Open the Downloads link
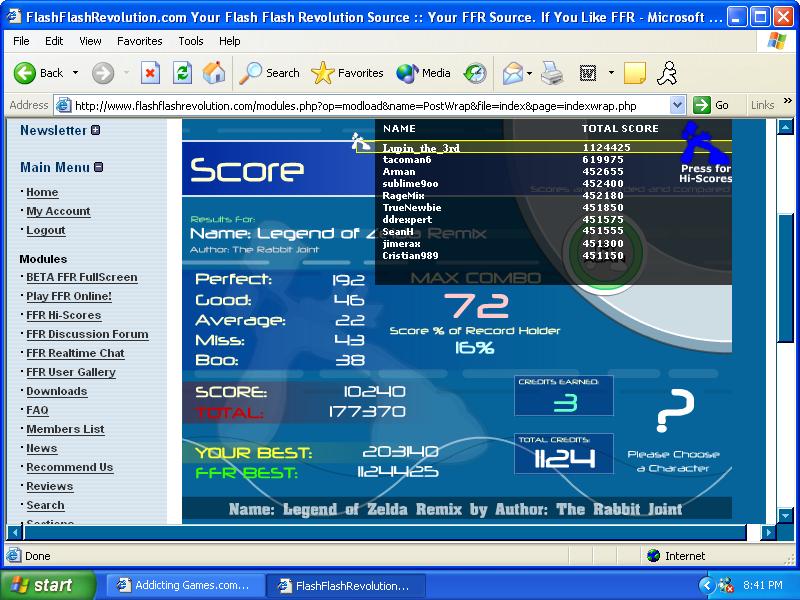800x600 pixels. tap(57, 391)
